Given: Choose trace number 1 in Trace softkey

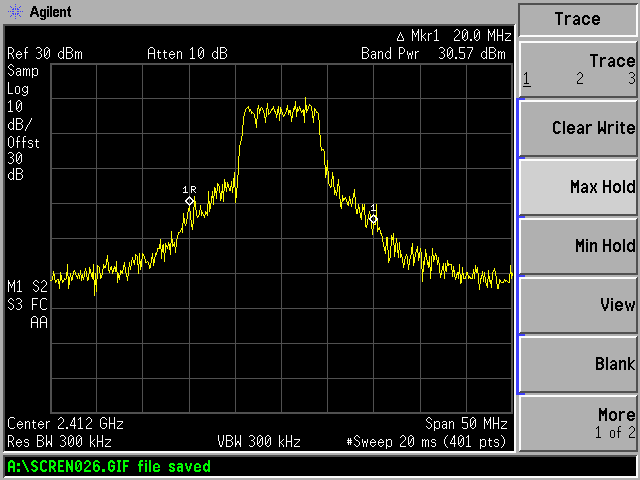Looking at the screenshot, I should click(527, 79).
